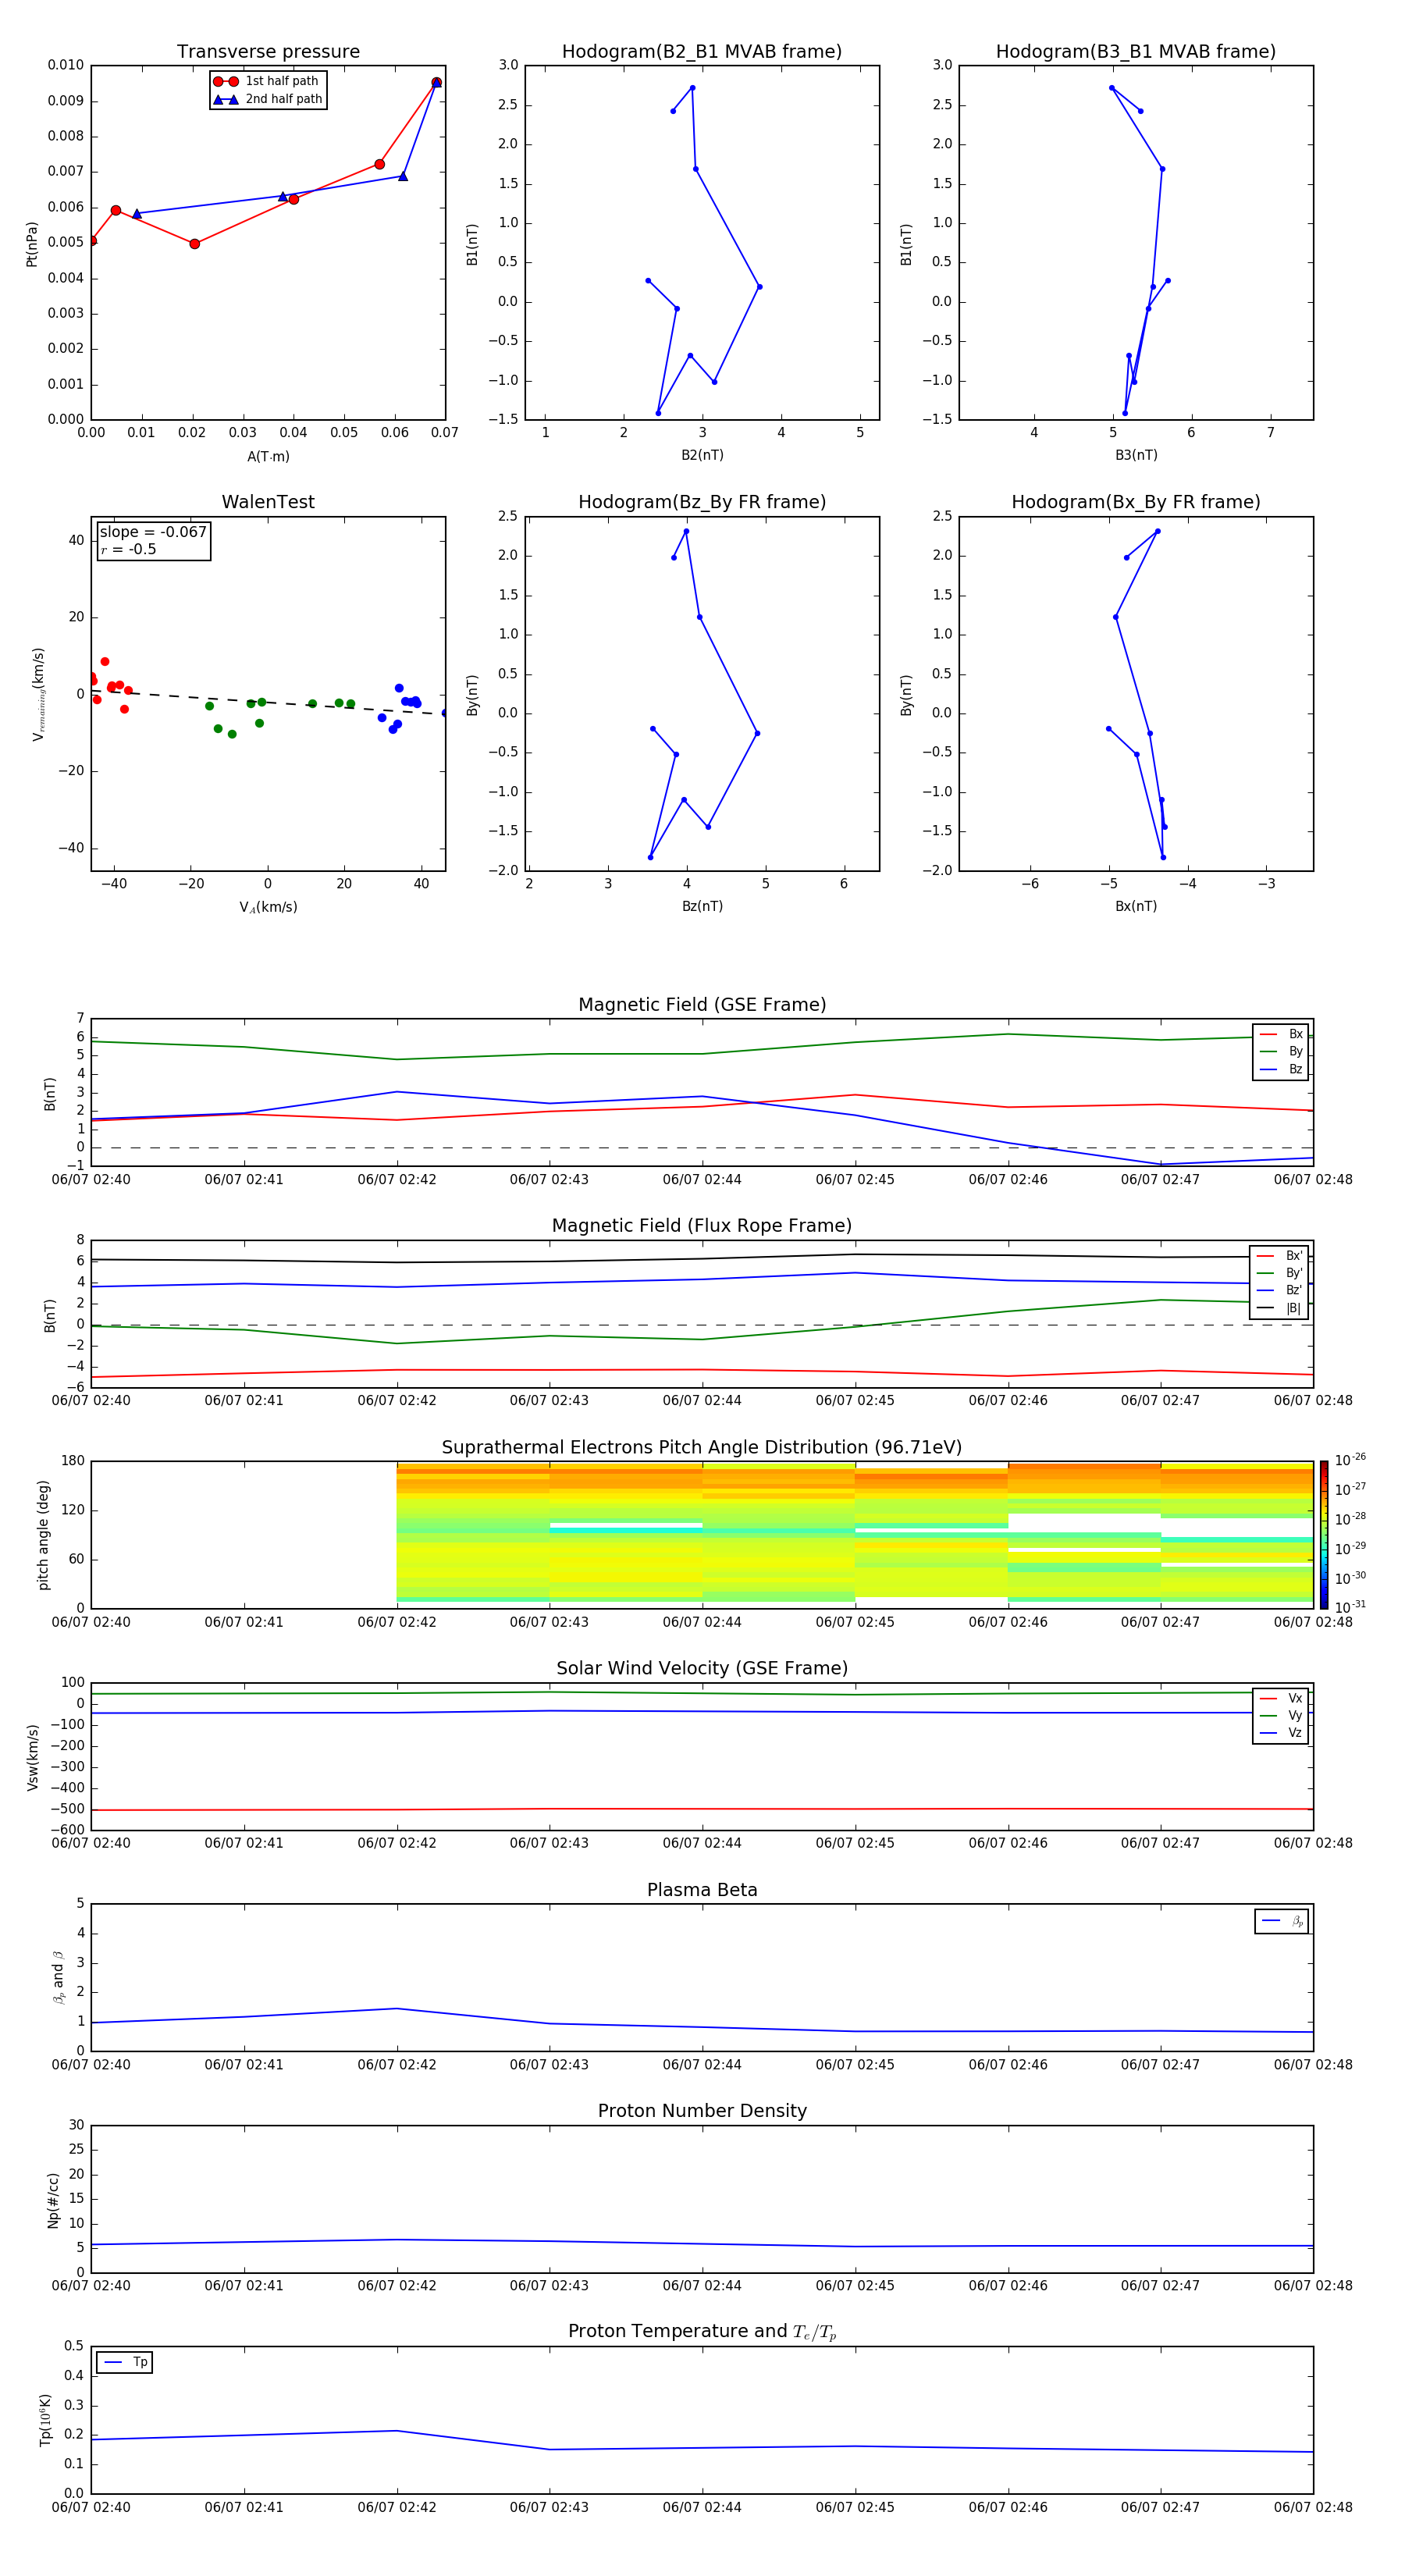Select '2nd half path' legend entry
Image resolution: width=1405 pixels, height=2576 pixels.
[268, 99]
